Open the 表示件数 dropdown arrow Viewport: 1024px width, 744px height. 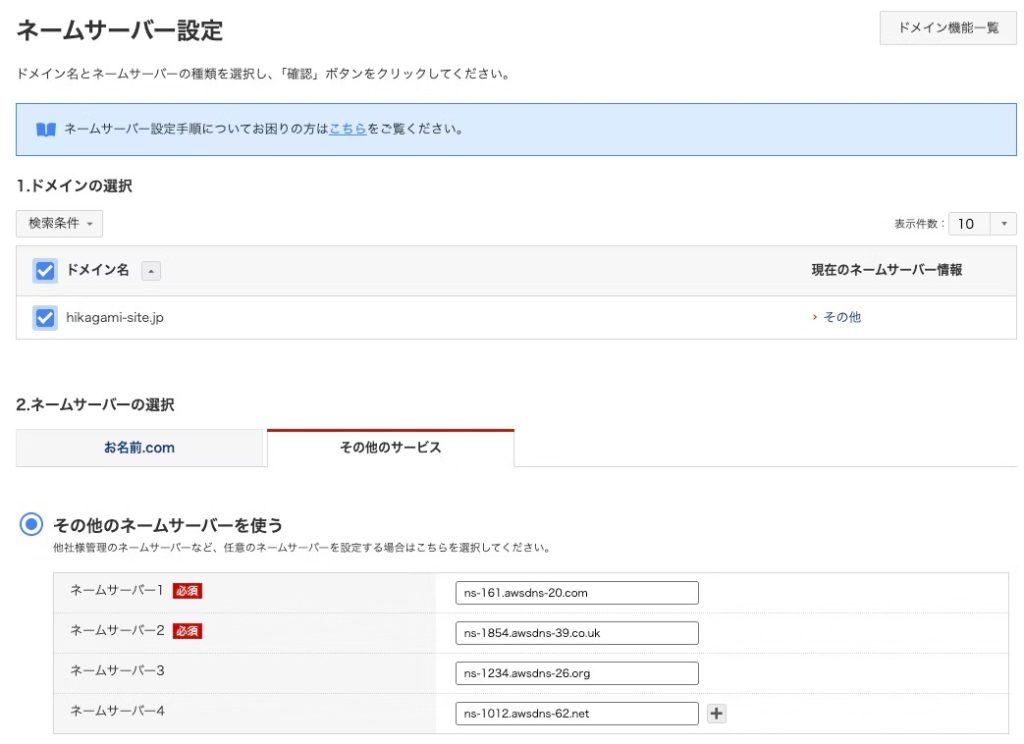[x=1003, y=224]
